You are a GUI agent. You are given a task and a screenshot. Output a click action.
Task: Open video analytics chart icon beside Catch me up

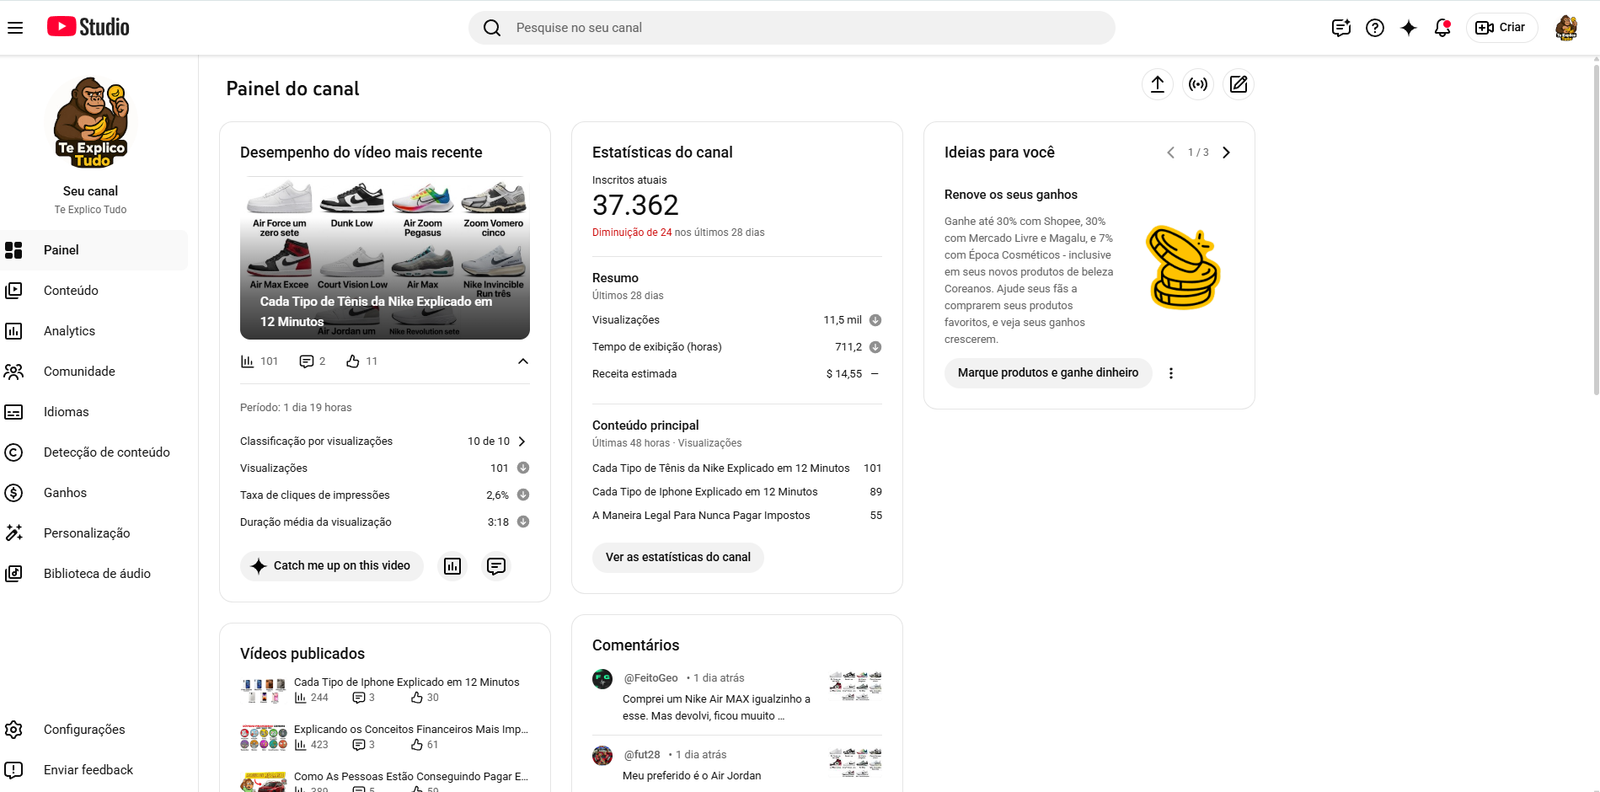pos(452,566)
